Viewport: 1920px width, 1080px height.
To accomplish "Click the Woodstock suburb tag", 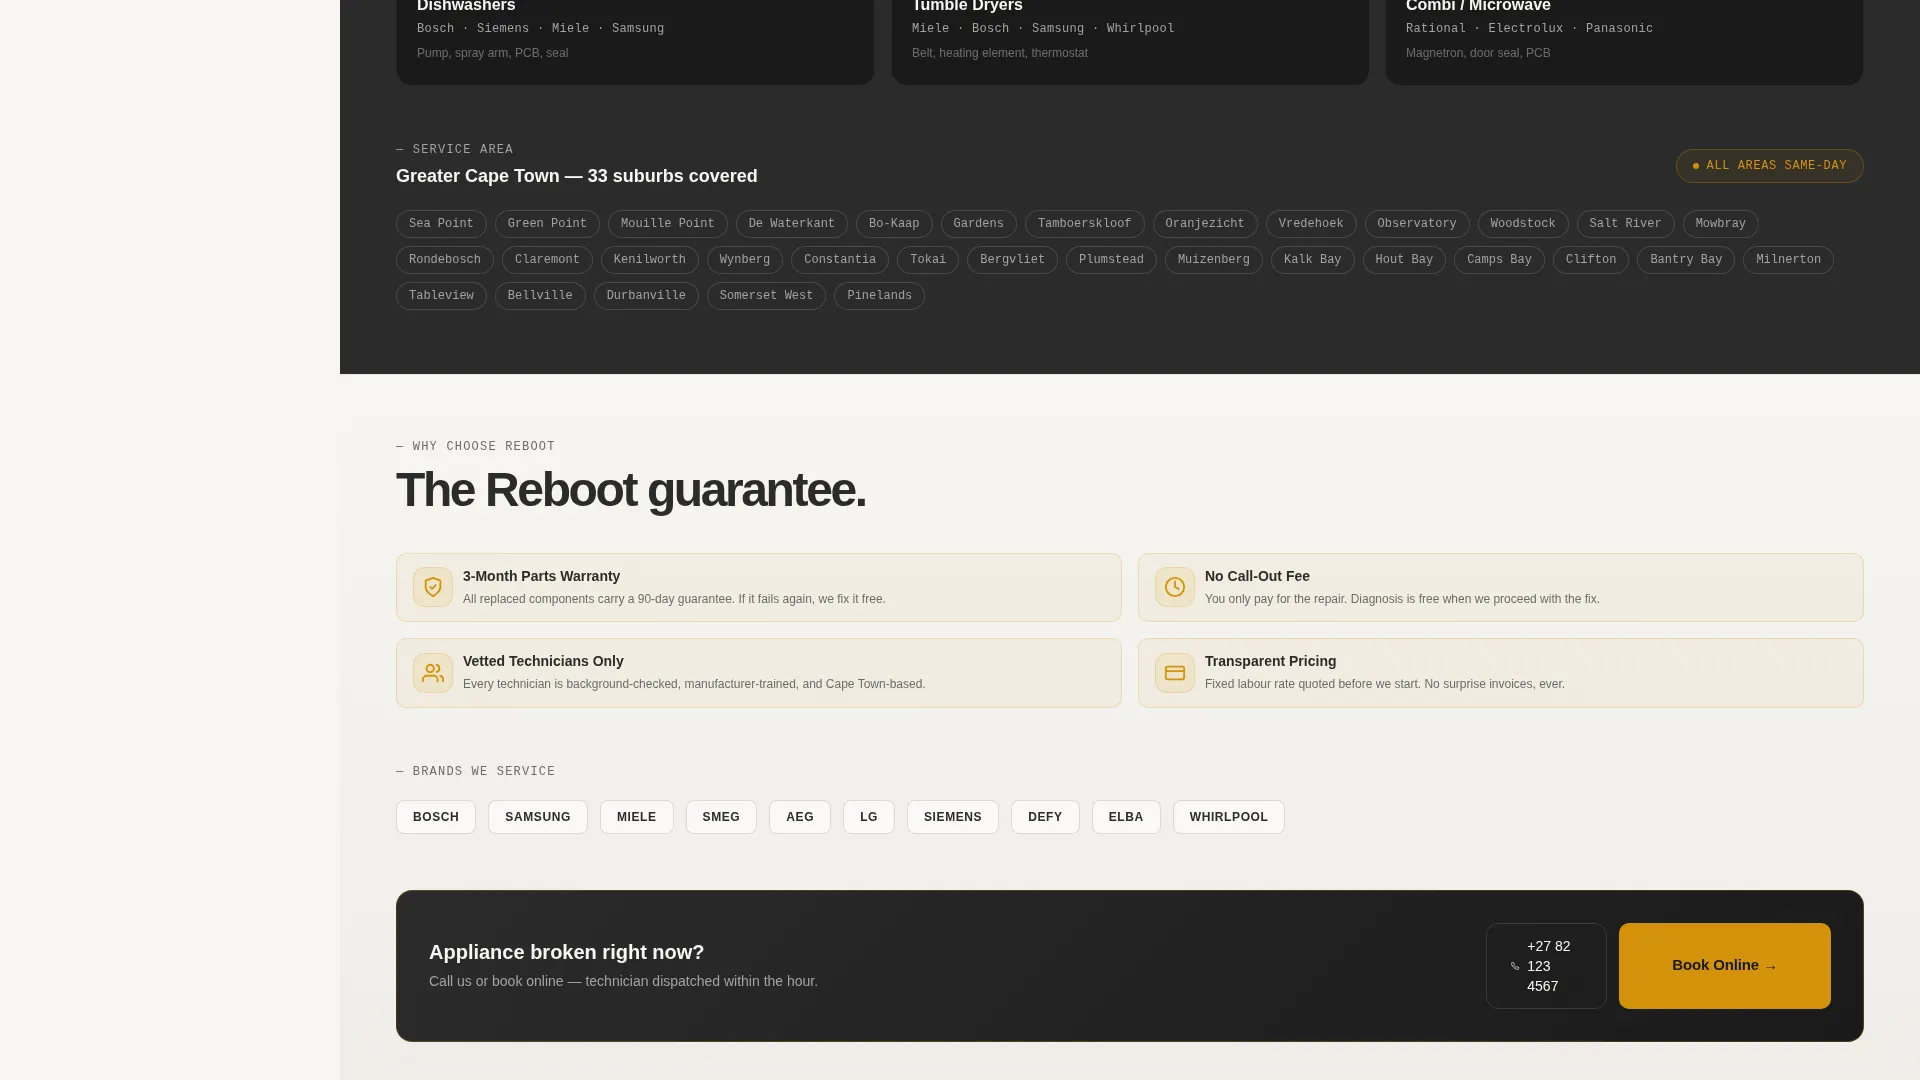I will coord(1523,224).
